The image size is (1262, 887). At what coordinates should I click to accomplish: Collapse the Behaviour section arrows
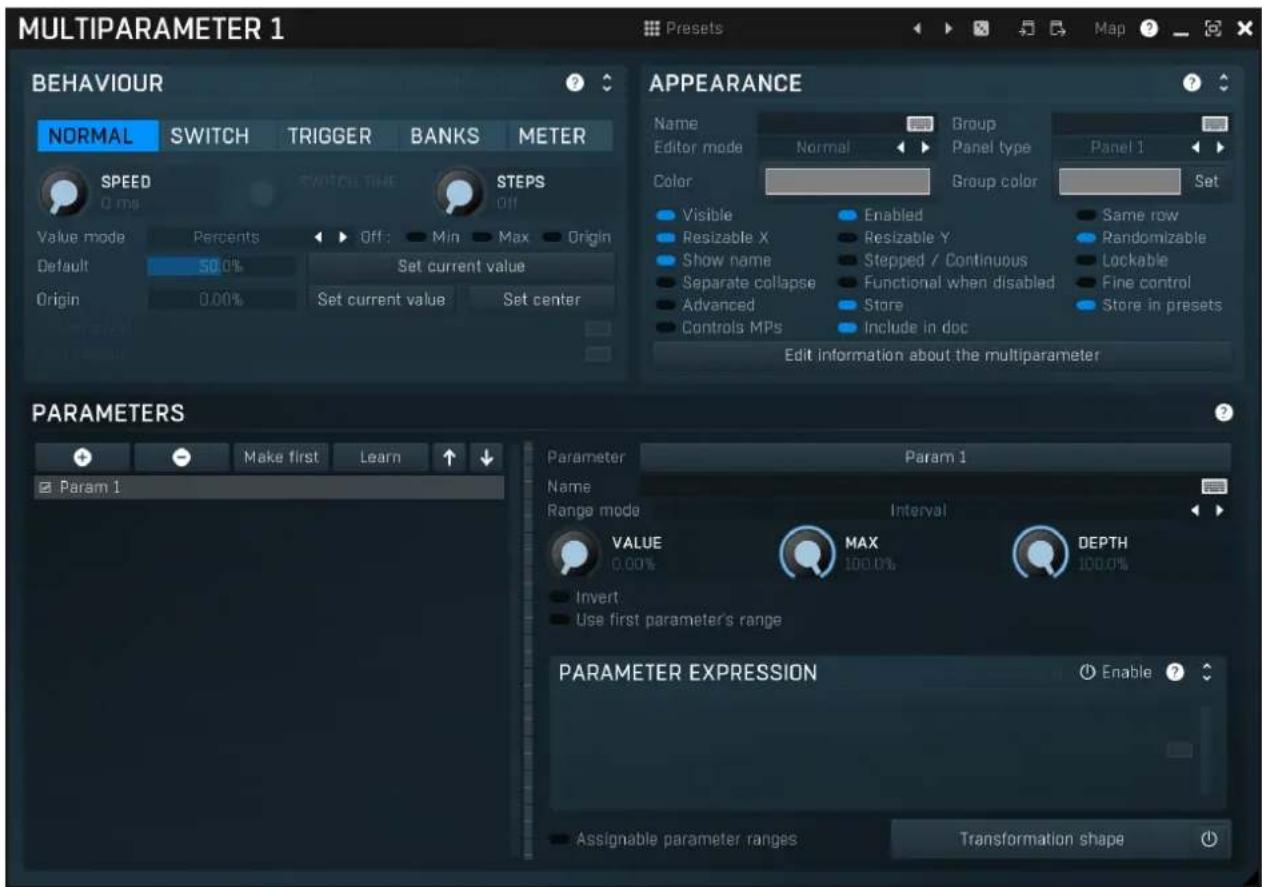point(606,84)
